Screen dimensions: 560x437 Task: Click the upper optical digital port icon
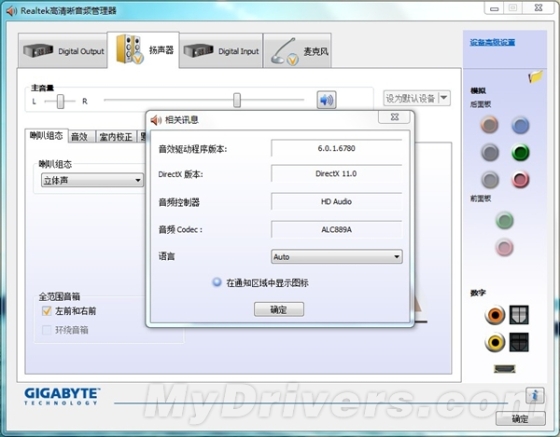pos(519,315)
